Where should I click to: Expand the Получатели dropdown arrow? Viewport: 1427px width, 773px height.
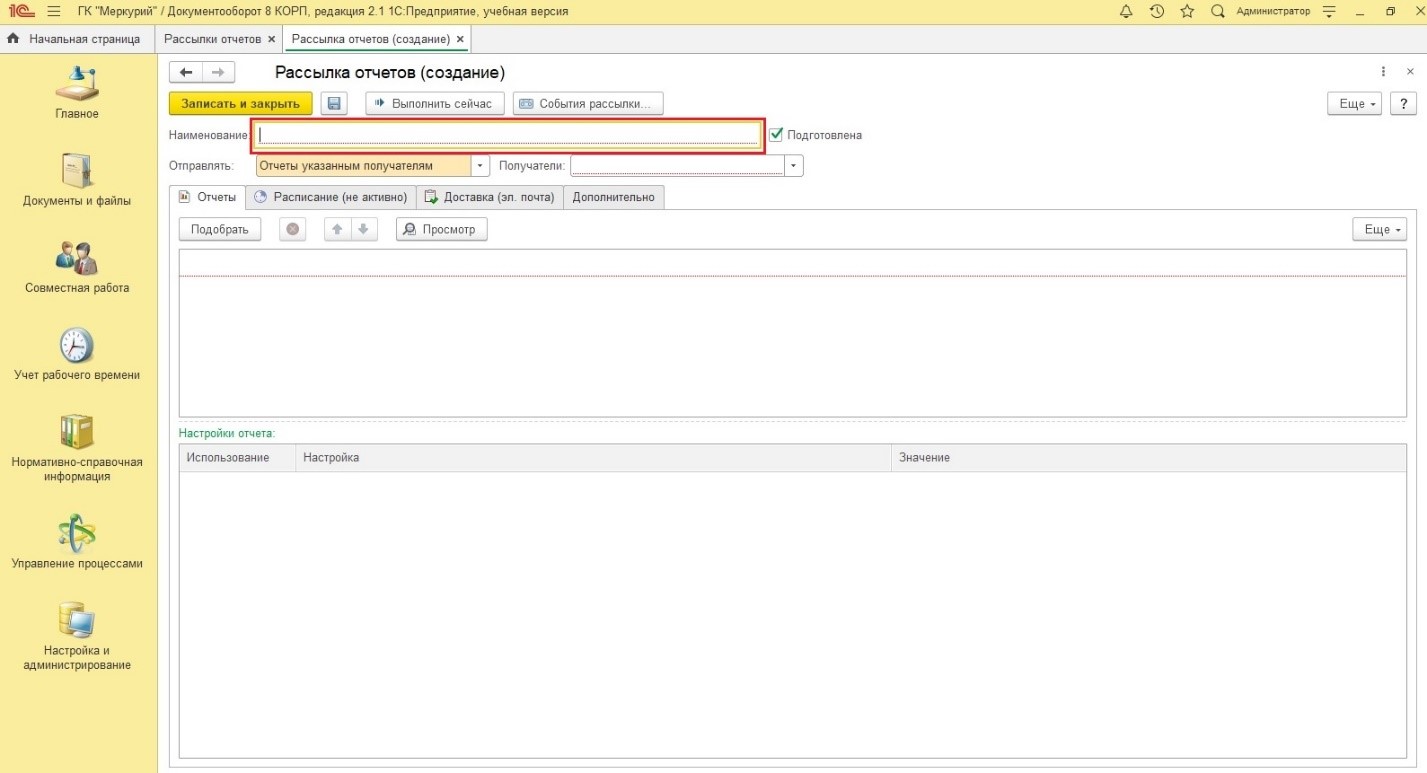click(x=794, y=166)
